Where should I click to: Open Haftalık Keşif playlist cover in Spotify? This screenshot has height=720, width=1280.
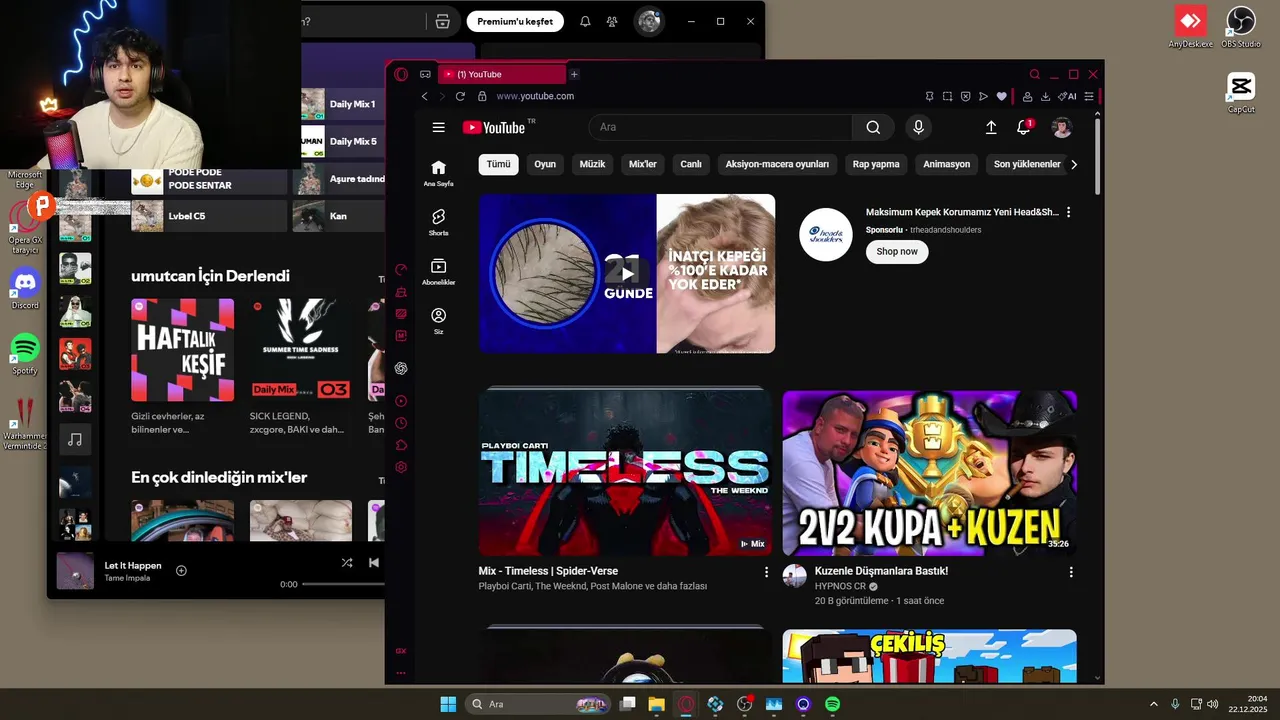point(182,350)
